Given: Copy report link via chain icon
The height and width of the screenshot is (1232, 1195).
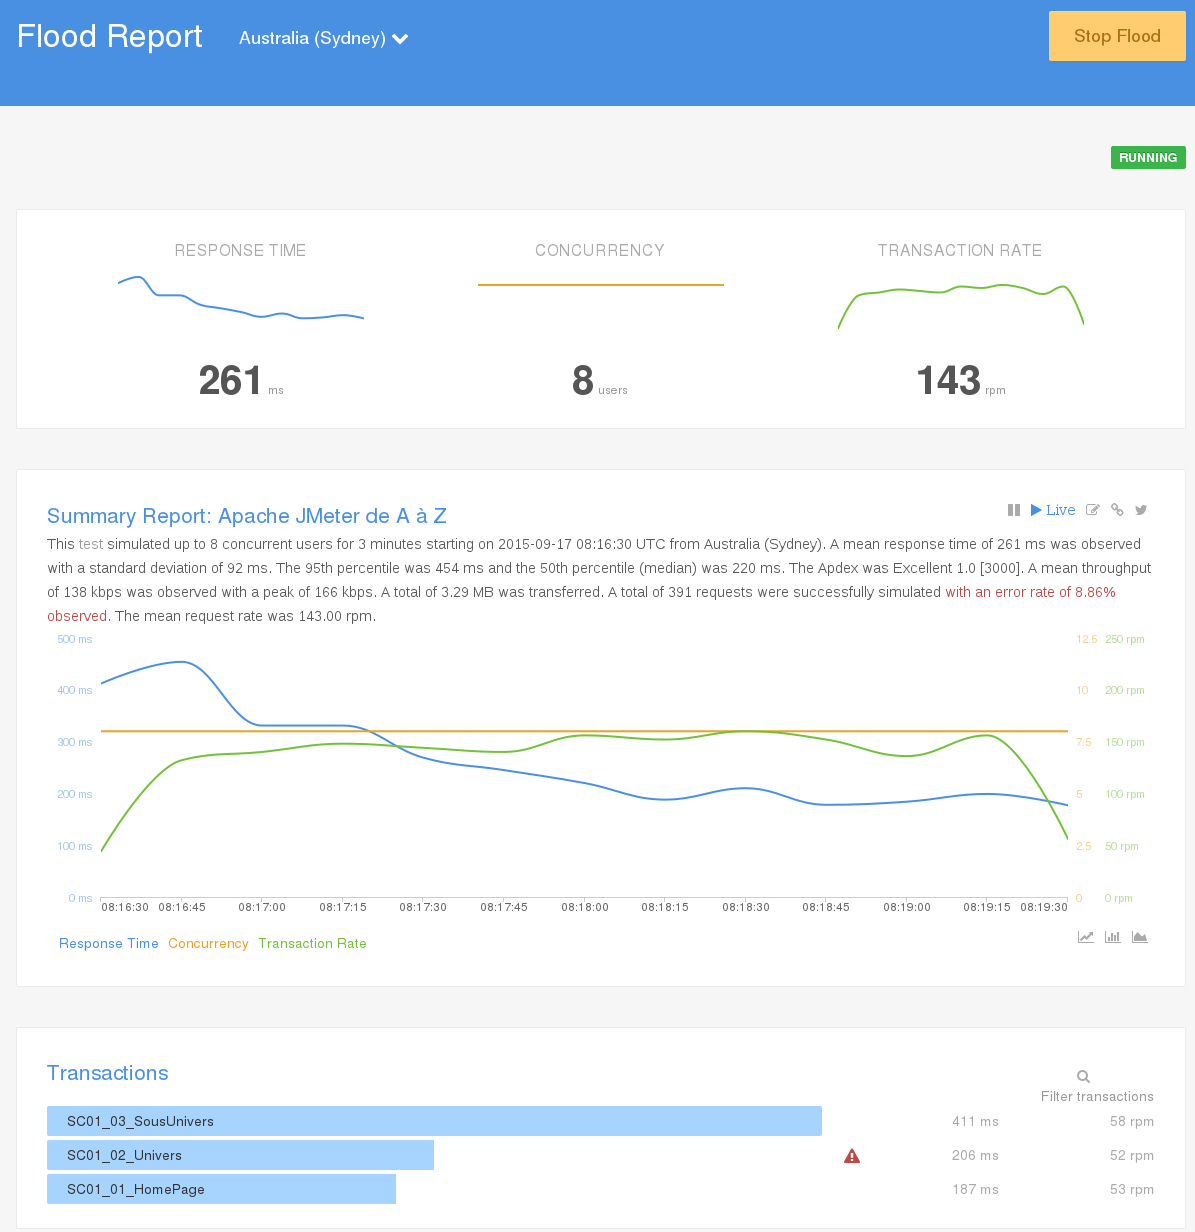Looking at the screenshot, I should click(x=1117, y=510).
